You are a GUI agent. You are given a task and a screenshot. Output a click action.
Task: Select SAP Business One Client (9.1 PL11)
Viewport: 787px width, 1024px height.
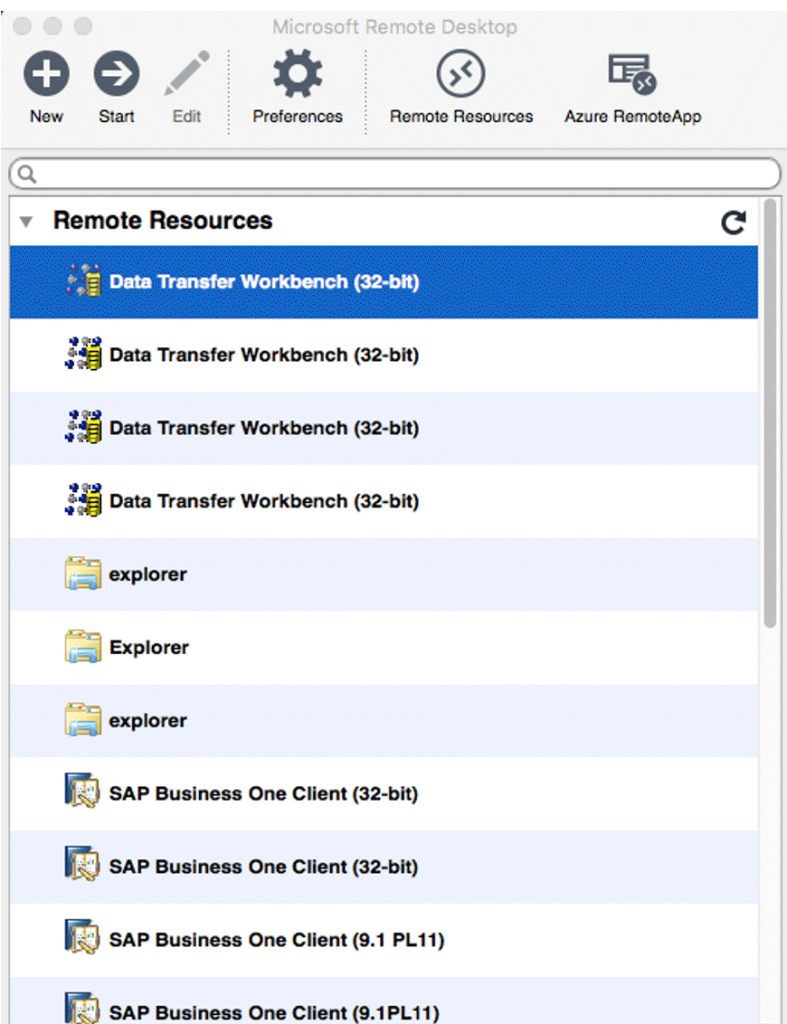(x=384, y=940)
